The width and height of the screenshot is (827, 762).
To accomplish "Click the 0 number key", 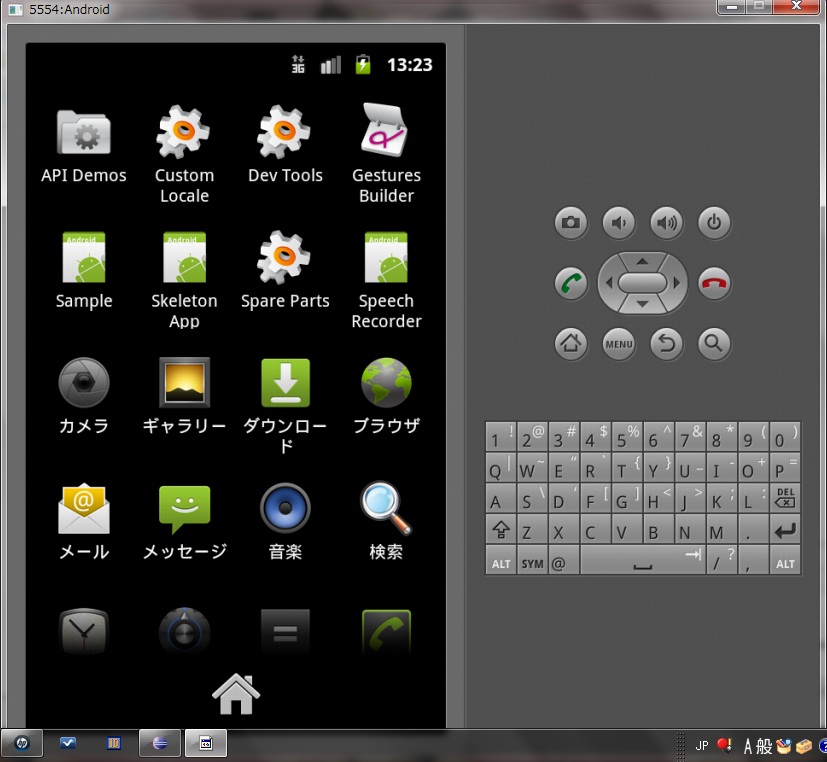I will 785,437.
